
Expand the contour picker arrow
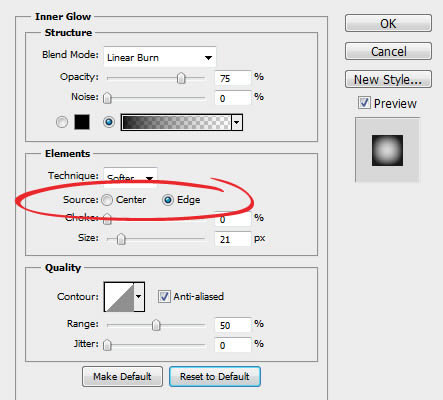[x=139, y=297]
